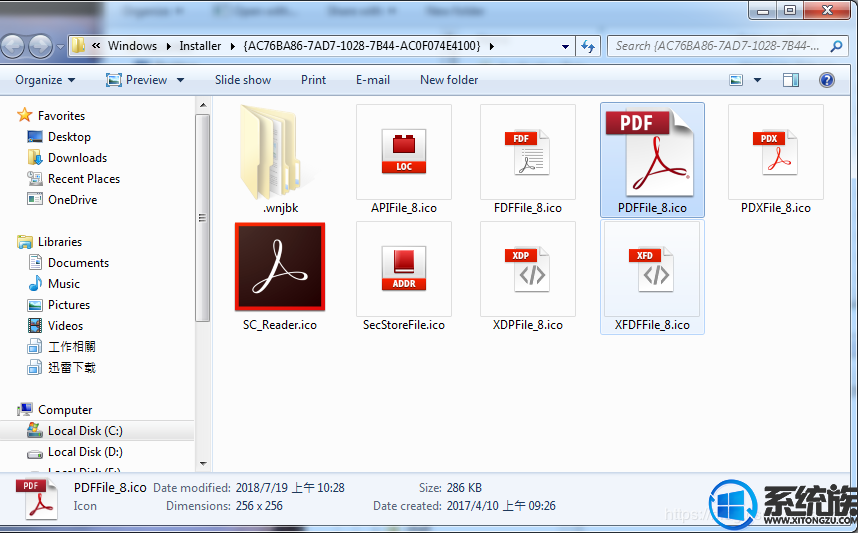Toggle the preview pane icon

click(791, 80)
